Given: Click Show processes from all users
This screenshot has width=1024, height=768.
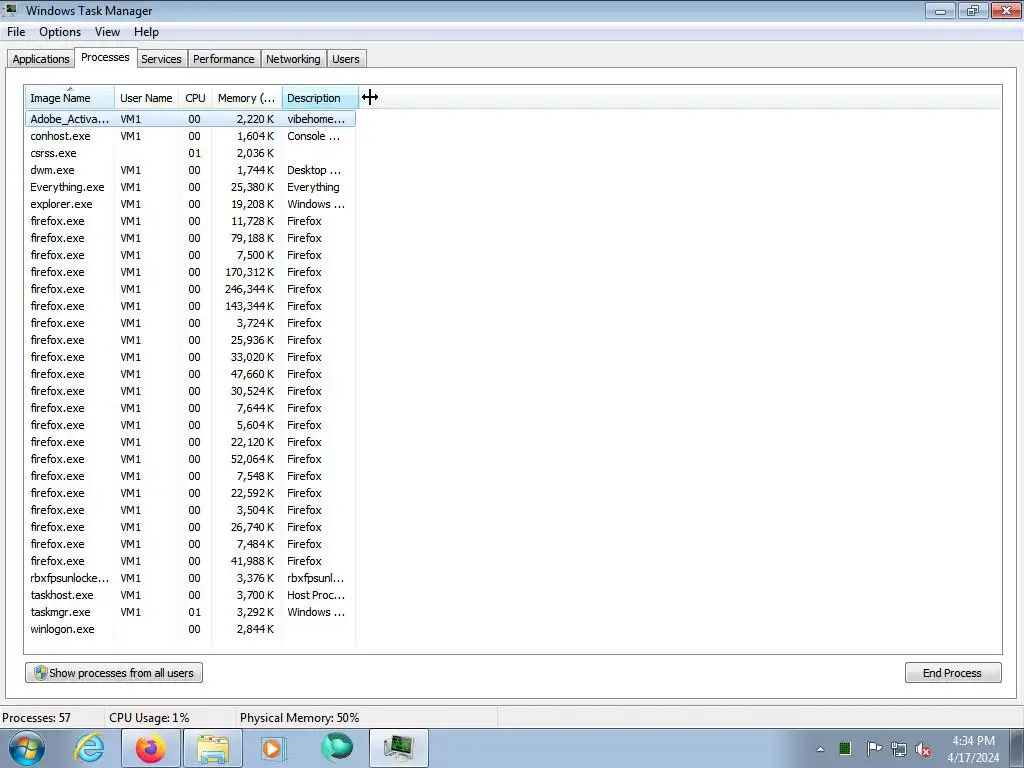Looking at the screenshot, I should pyautogui.click(x=114, y=673).
